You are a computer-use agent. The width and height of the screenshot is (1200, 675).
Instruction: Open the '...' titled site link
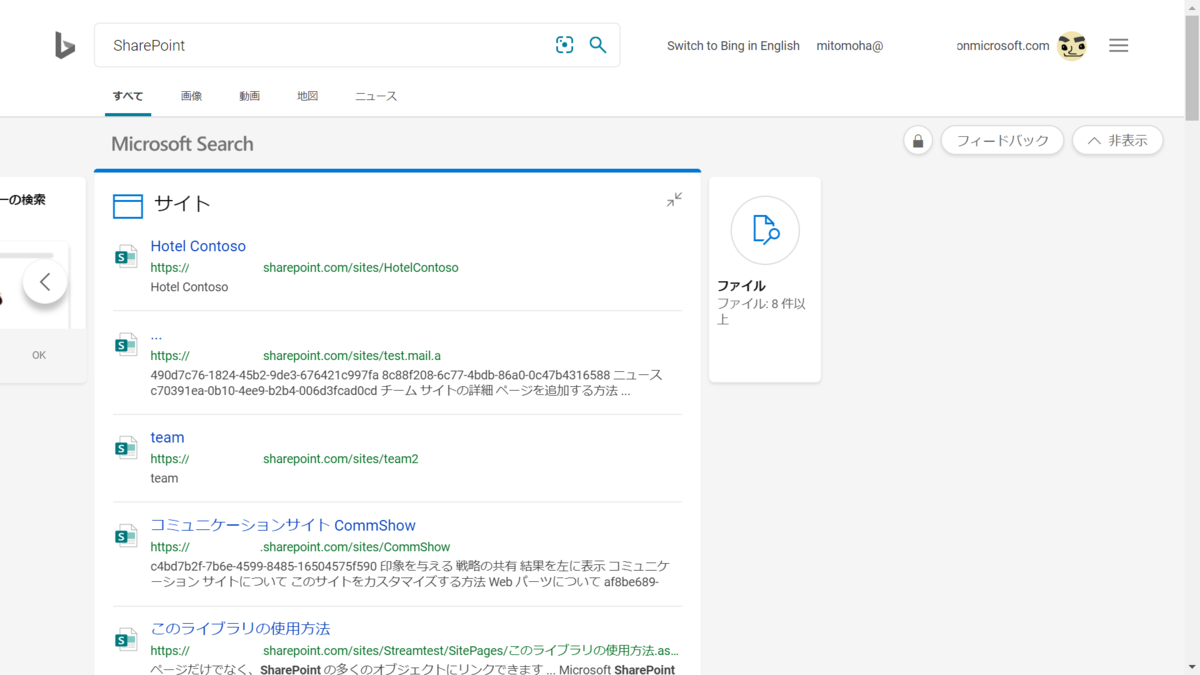156,334
